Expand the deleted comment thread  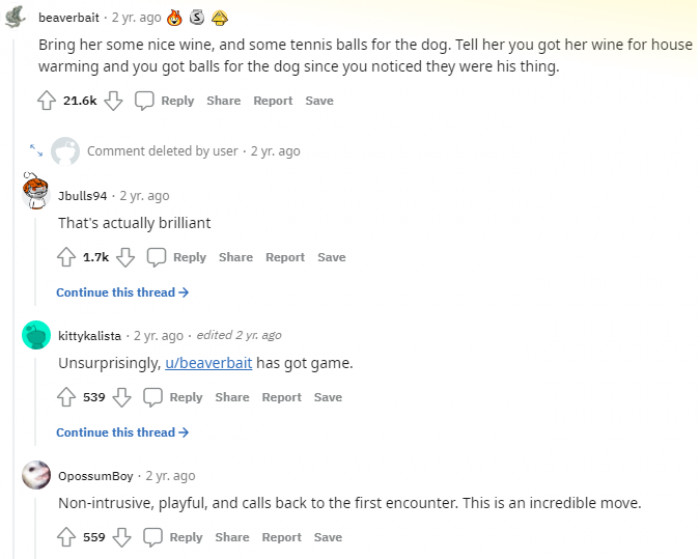[x=36, y=150]
